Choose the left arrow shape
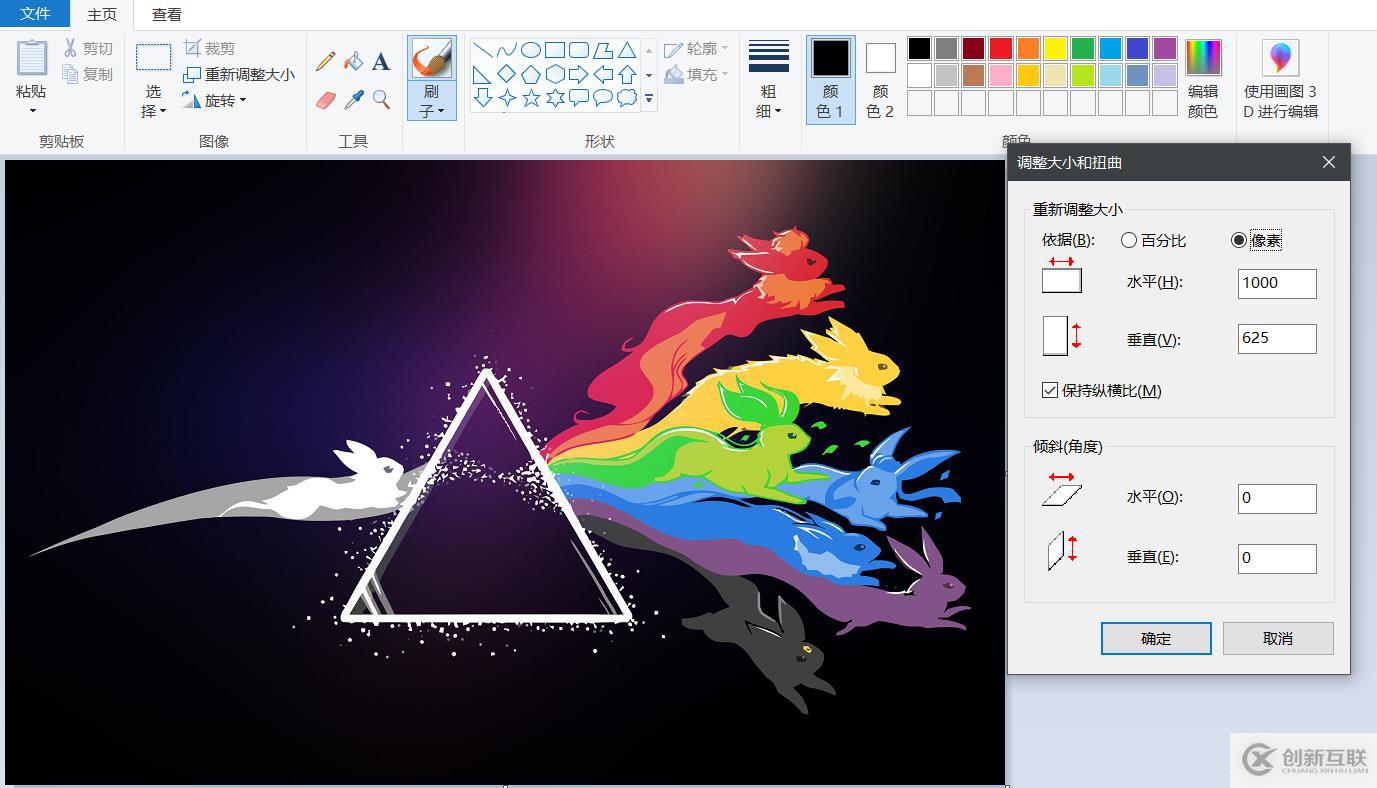 pyautogui.click(x=603, y=74)
